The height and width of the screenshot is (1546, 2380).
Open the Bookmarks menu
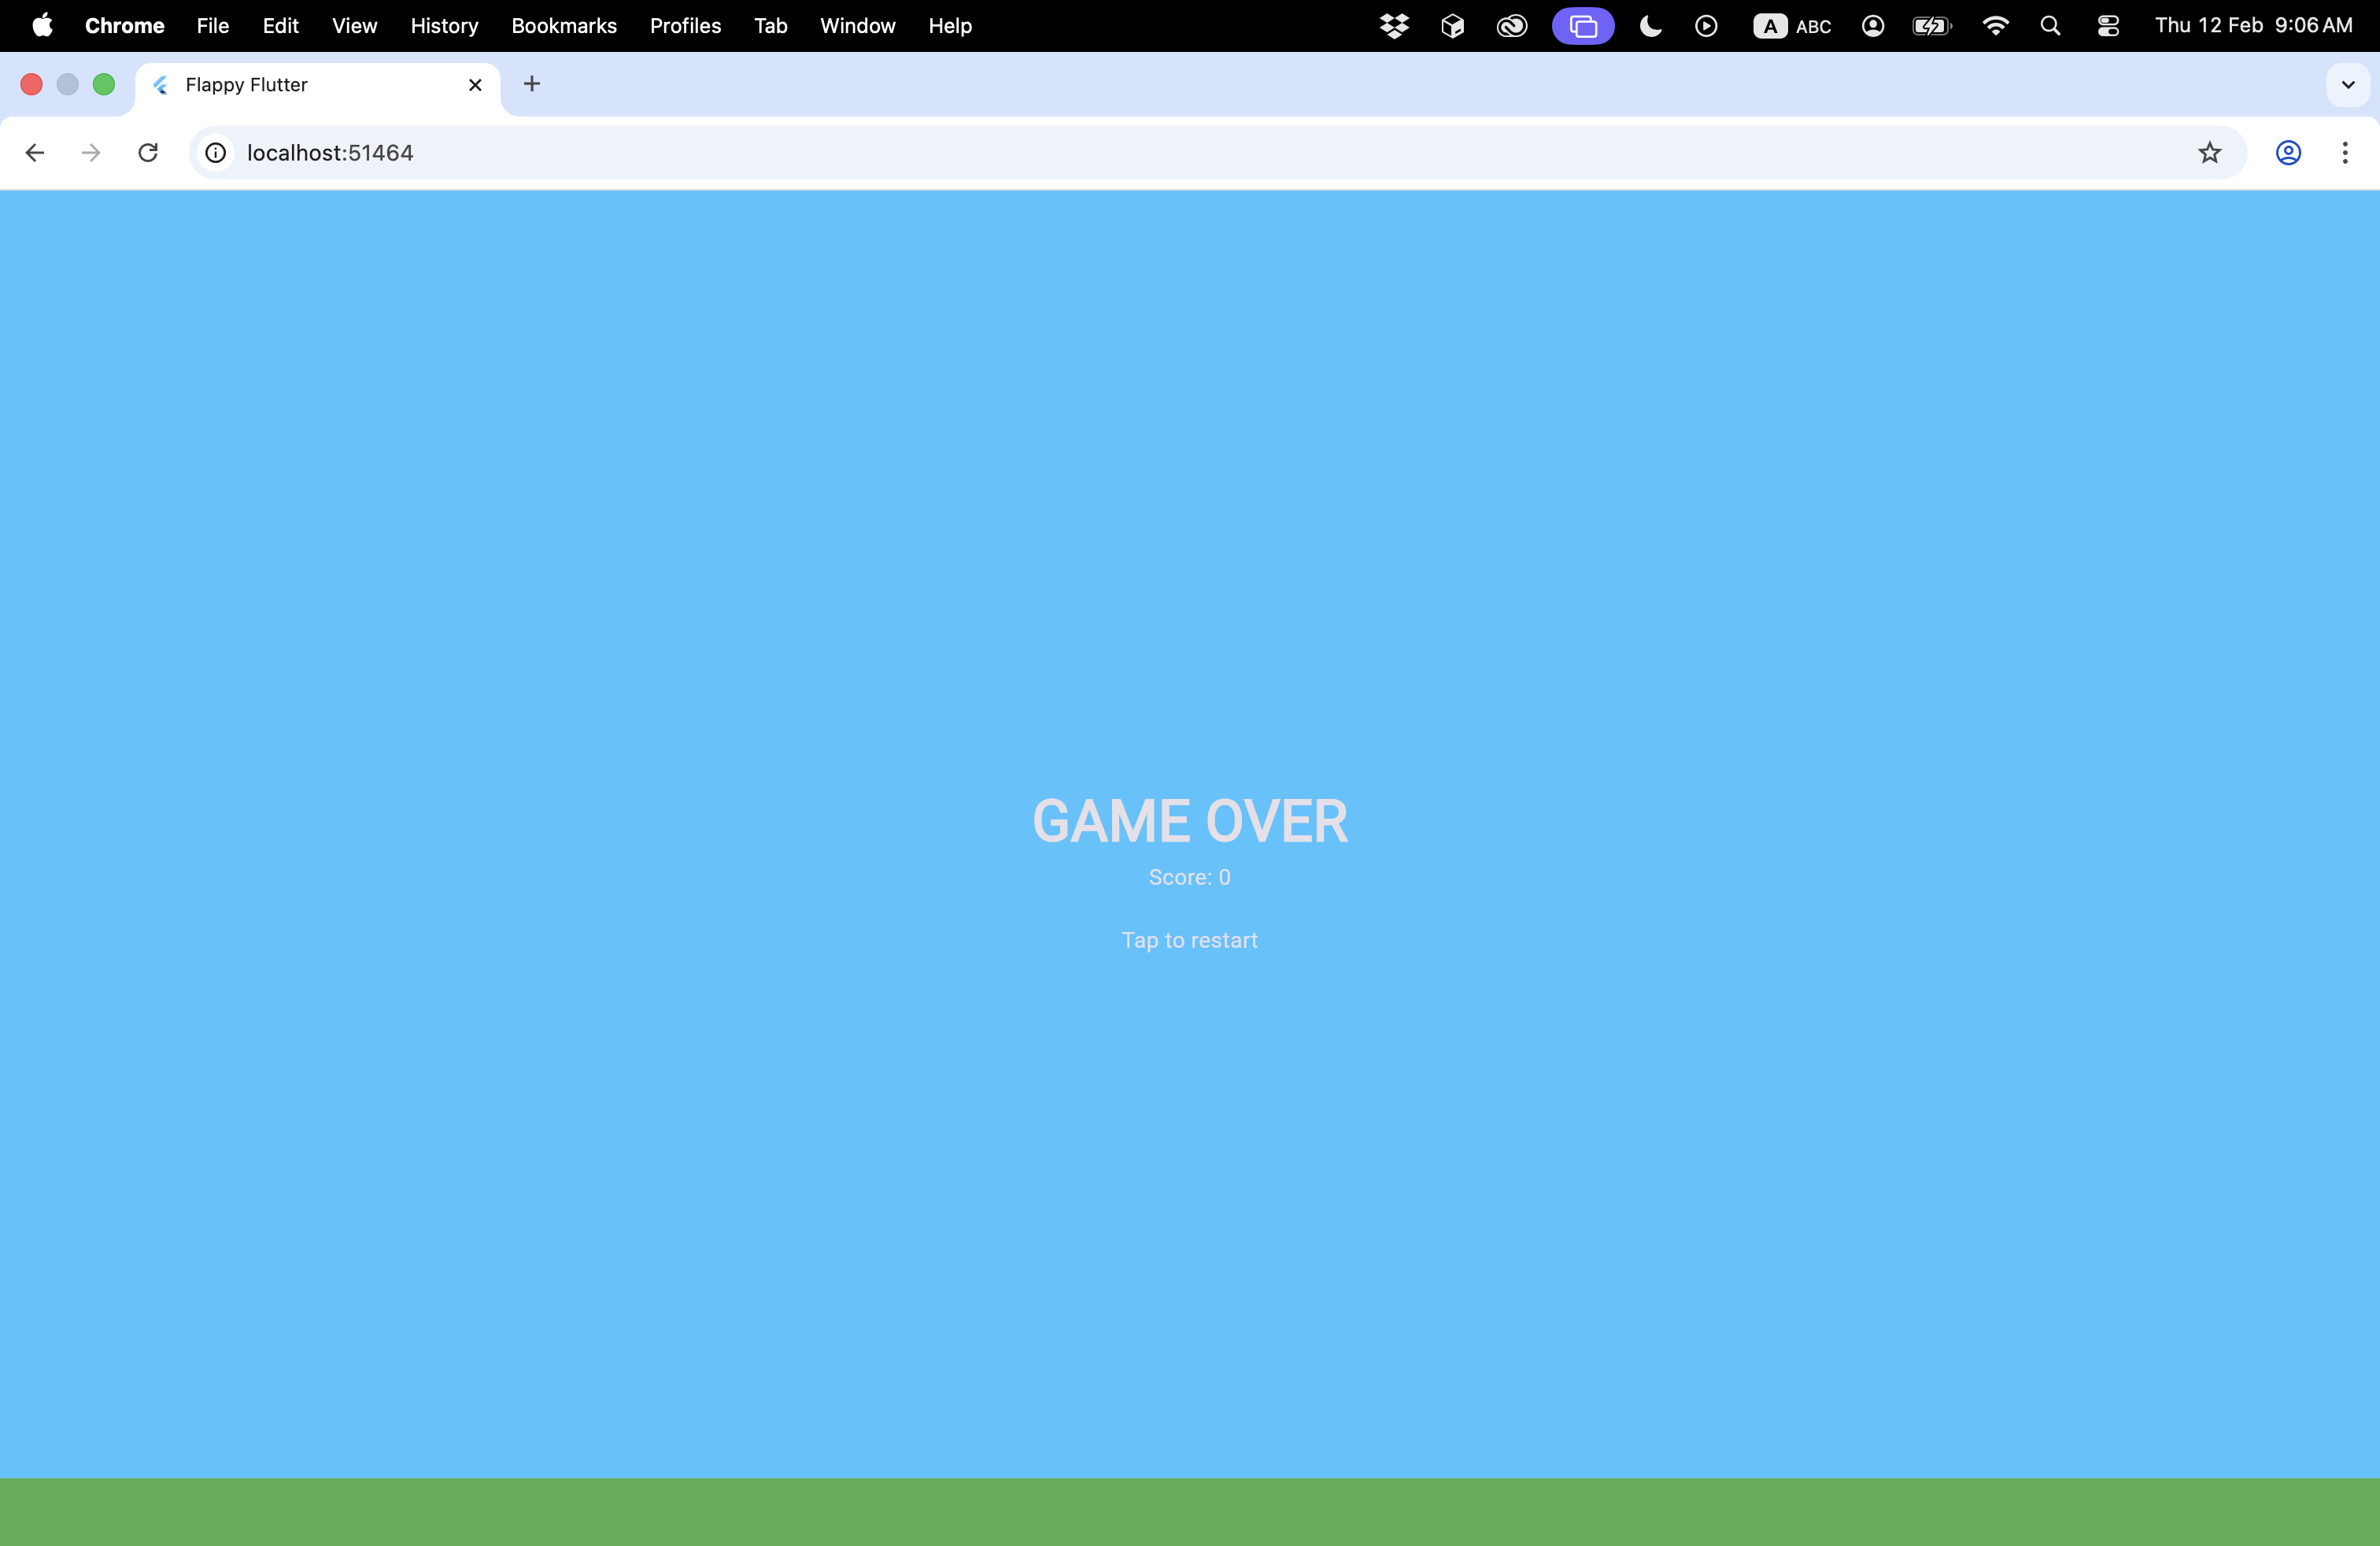pos(564,26)
